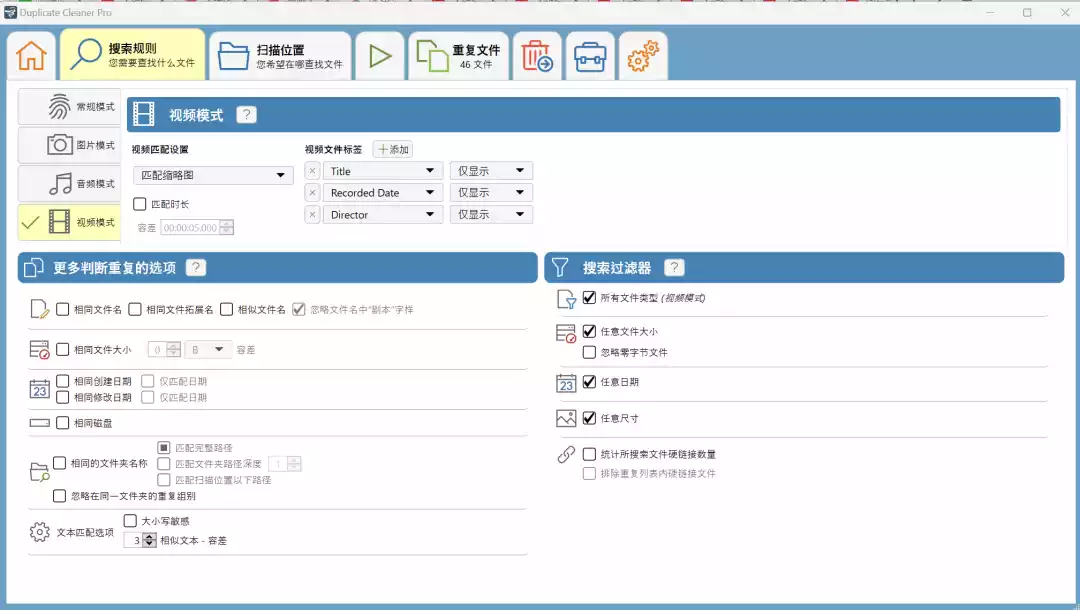Select camera 图片模式 mode
This screenshot has height=610, width=1080.
pos(69,145)
